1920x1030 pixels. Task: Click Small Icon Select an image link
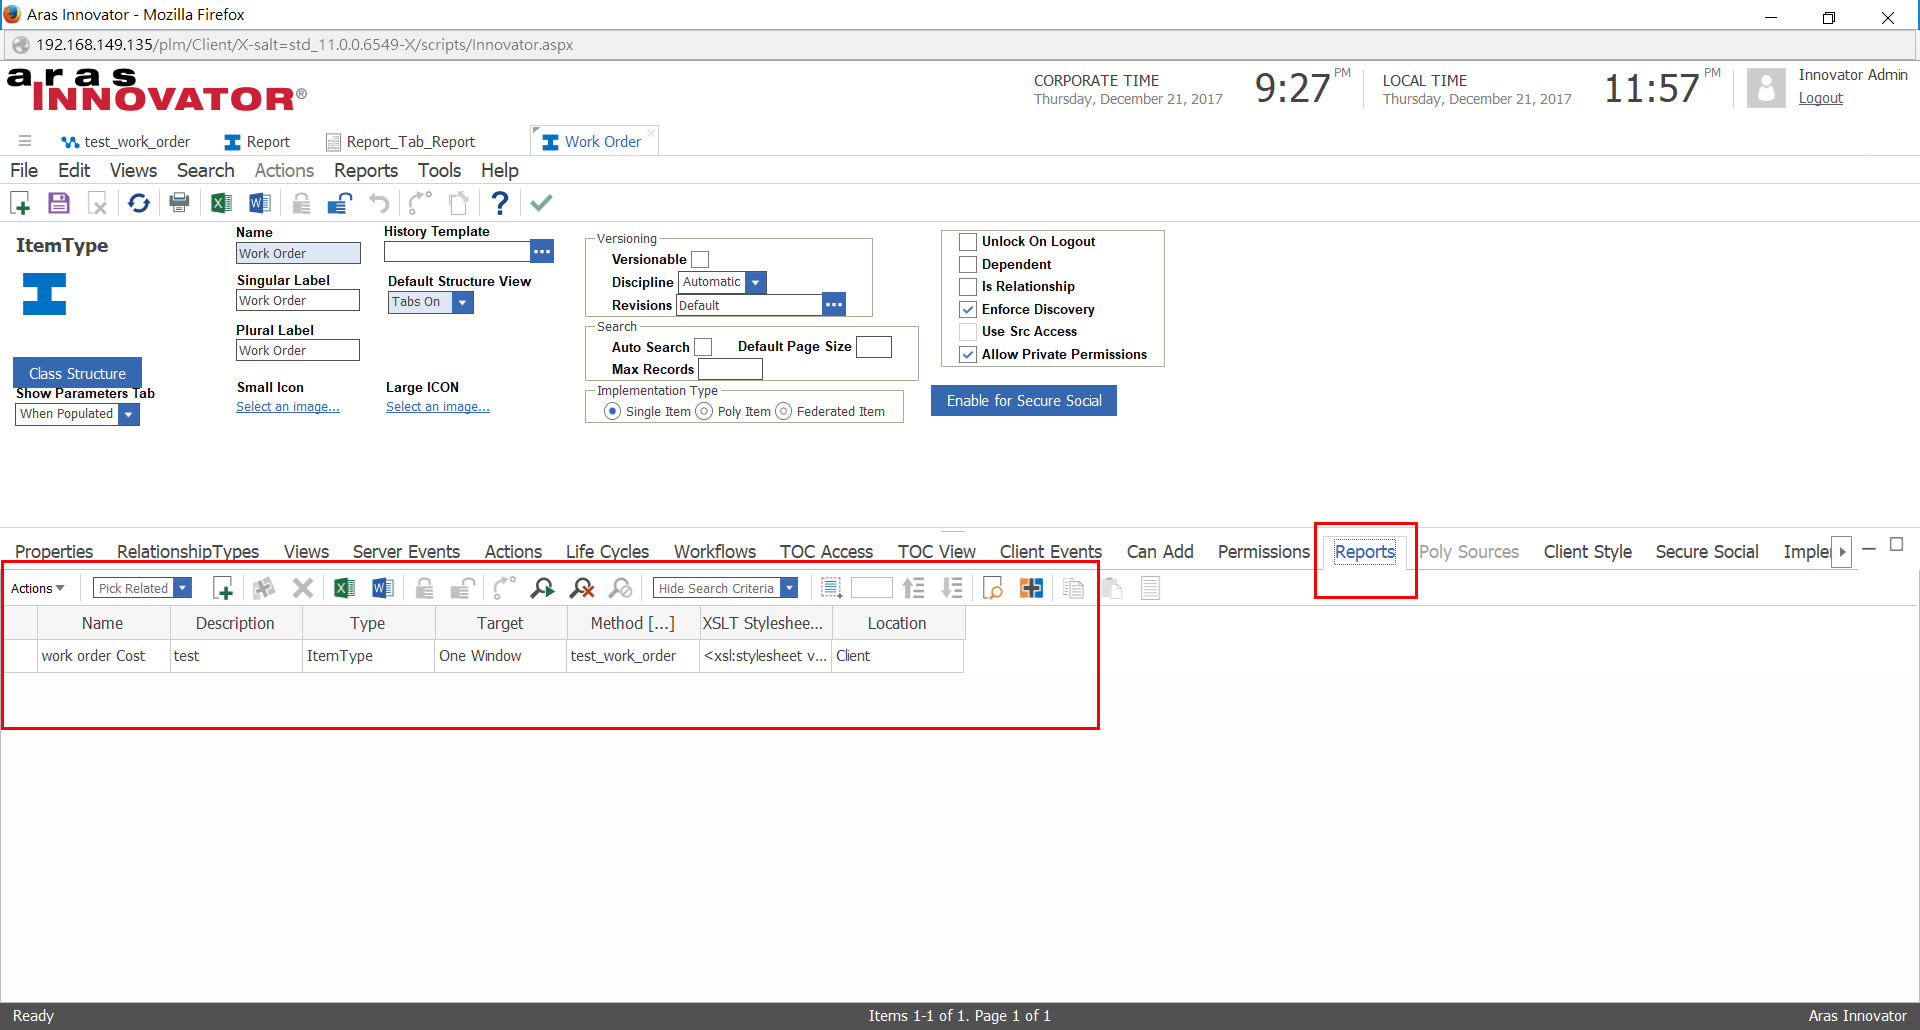(x=288, y=407)
